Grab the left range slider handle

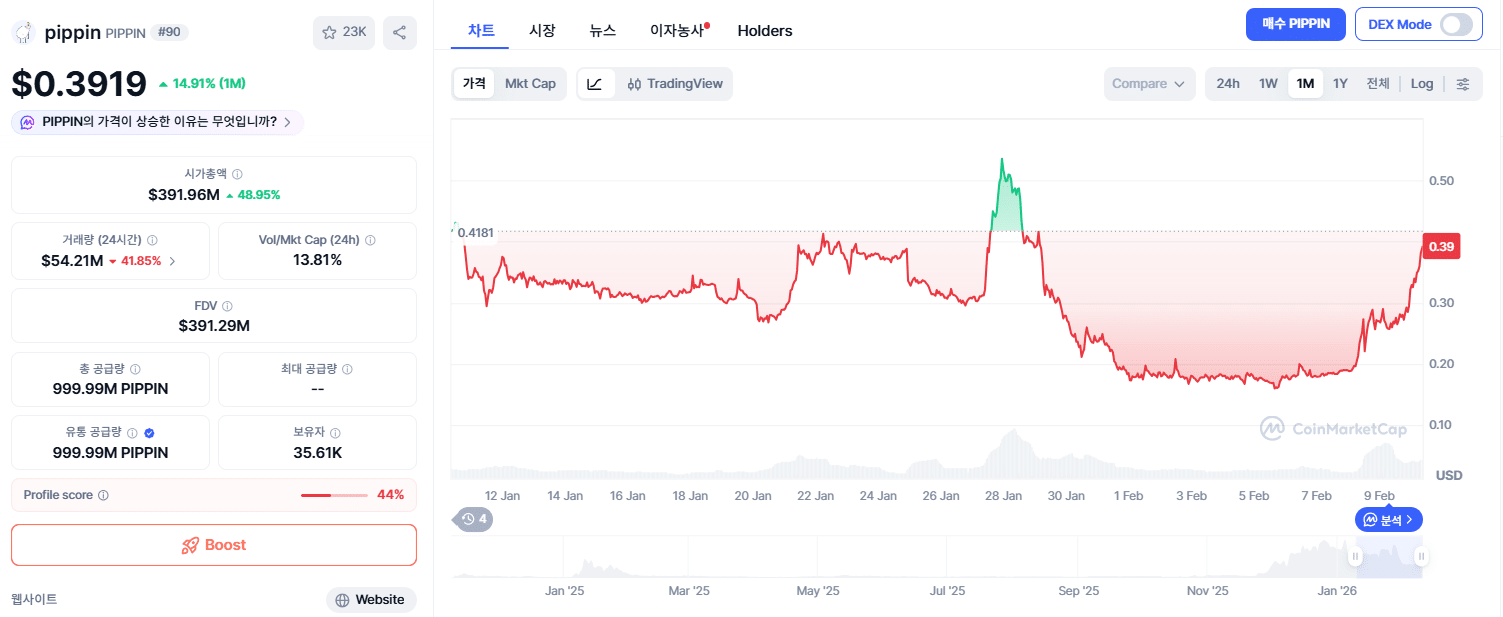pyautogui.click(x=1356, y=557)
